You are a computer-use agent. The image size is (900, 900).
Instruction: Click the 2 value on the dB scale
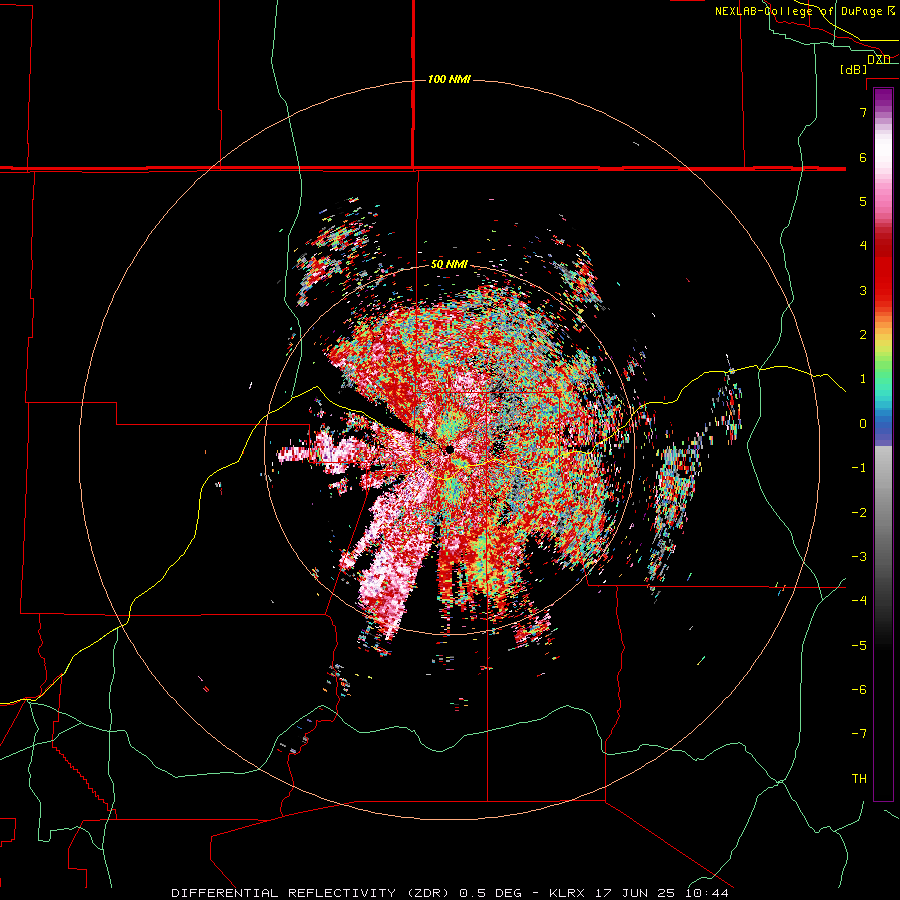coord(863,335)
